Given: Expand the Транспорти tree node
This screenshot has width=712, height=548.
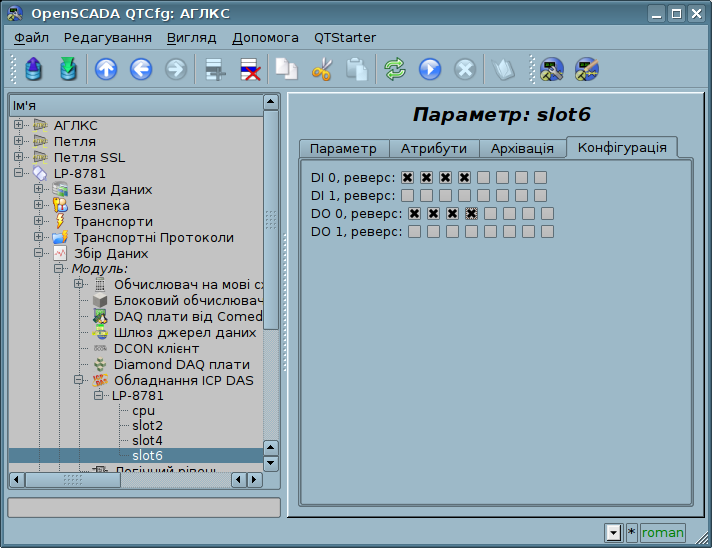Looking at the screenshot, I should 39,221.
